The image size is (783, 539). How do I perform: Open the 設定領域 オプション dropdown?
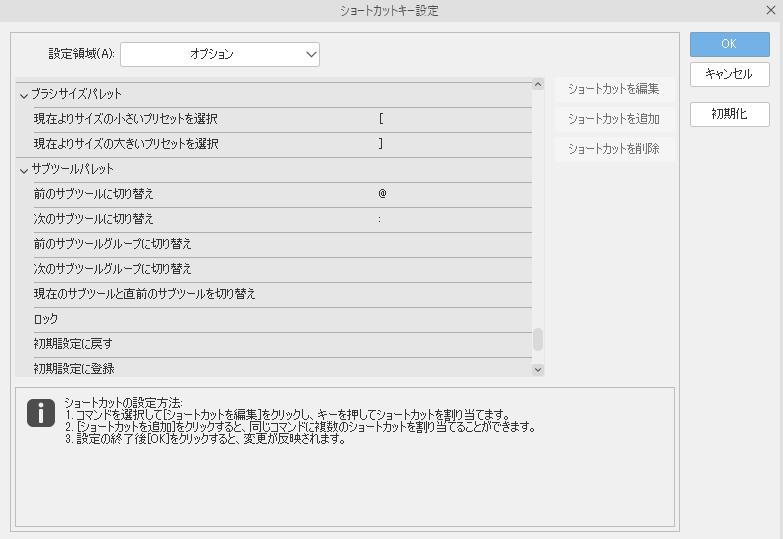coord(220,54)
